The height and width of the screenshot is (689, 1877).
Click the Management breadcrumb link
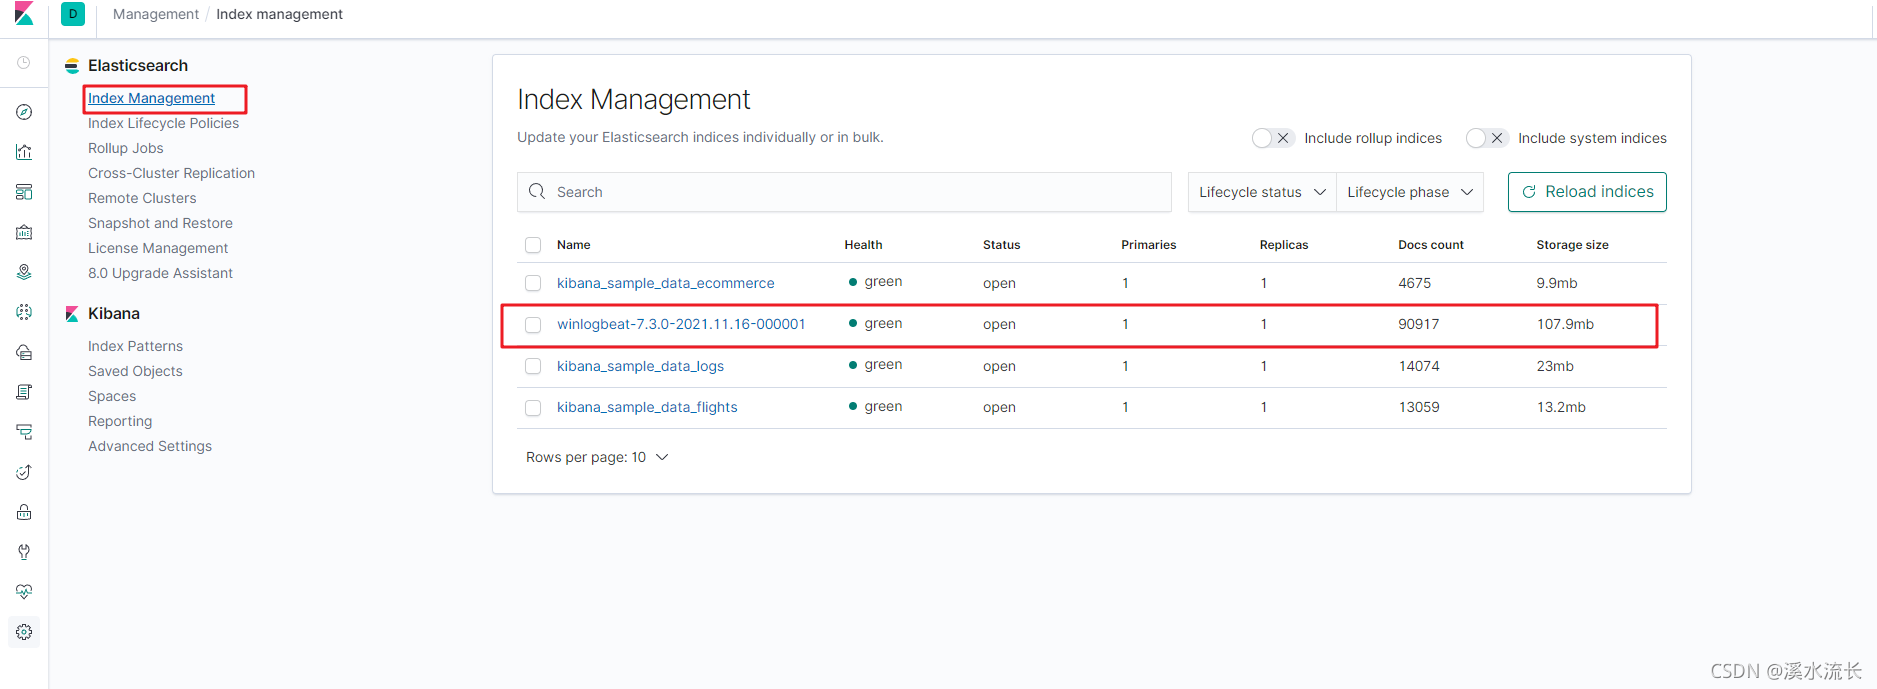156,14
